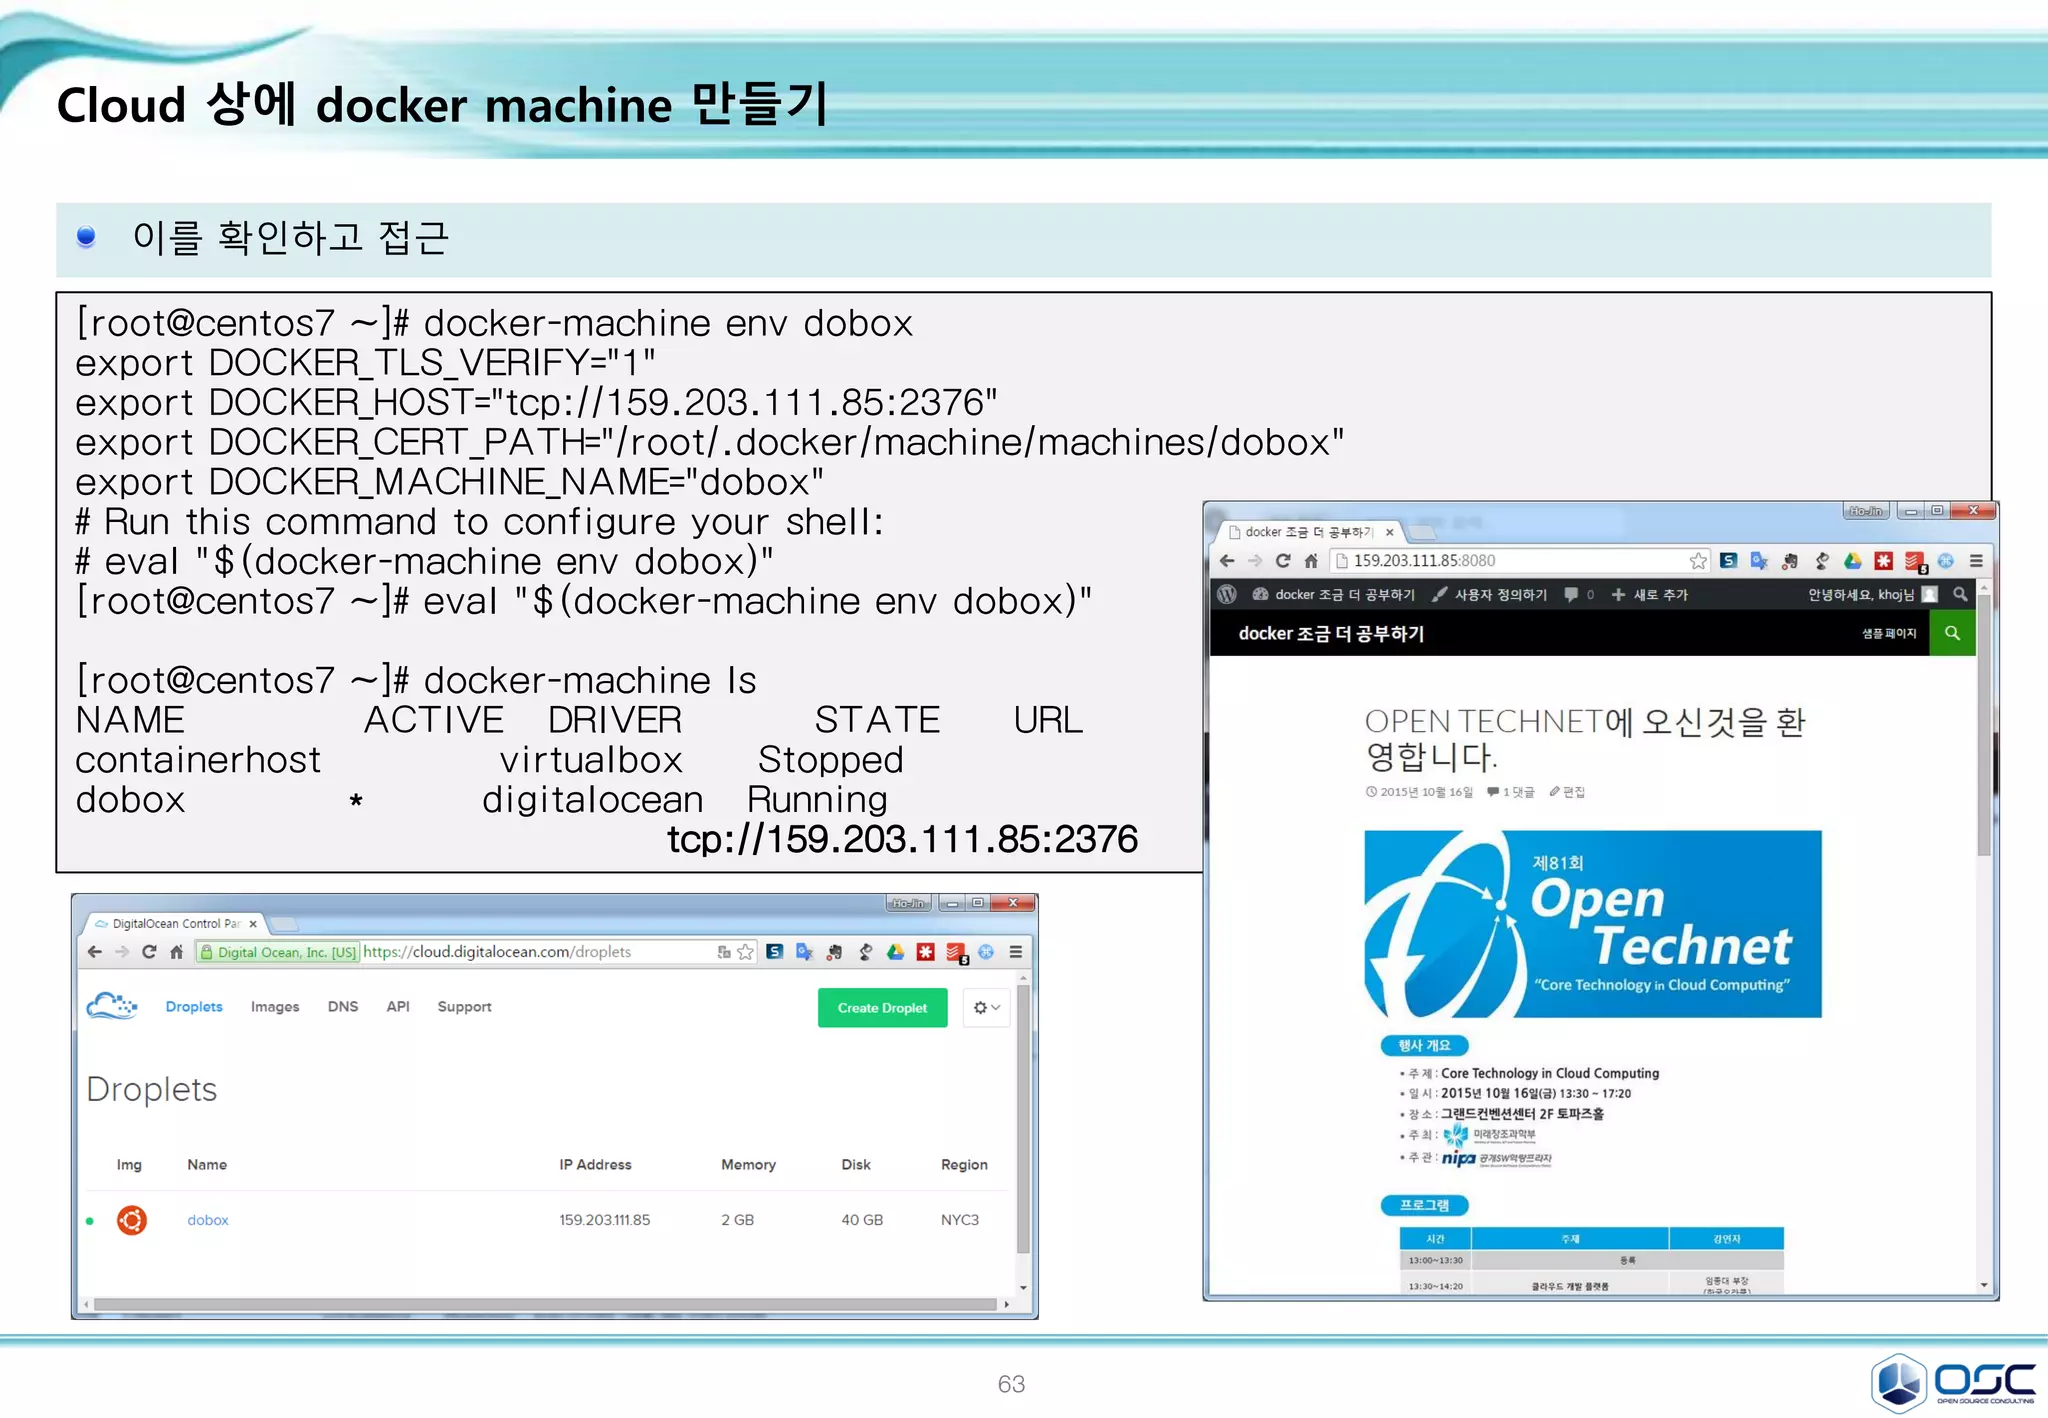Click 편집 edit link under post title
Screen dimensions: 2048x1418
pos(1567,792)
